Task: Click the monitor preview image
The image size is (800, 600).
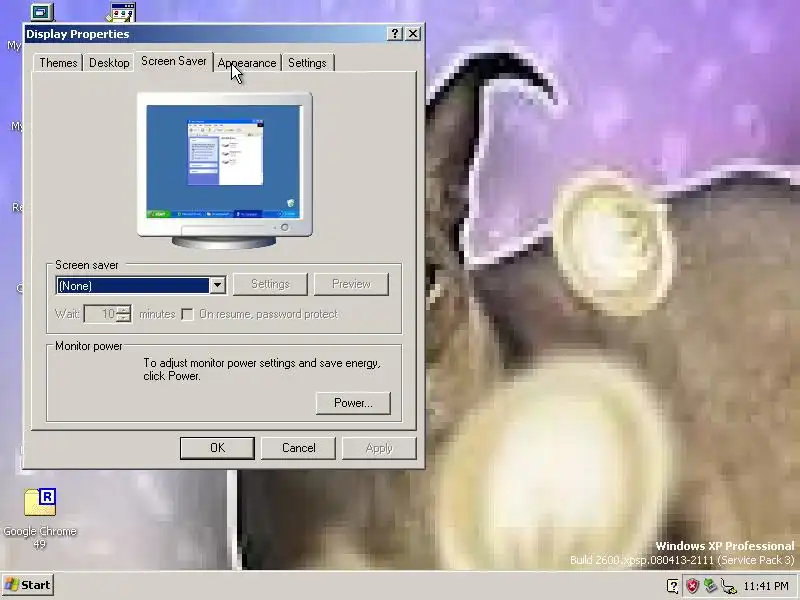Action: pyautogui.click(x=224, y=170)
